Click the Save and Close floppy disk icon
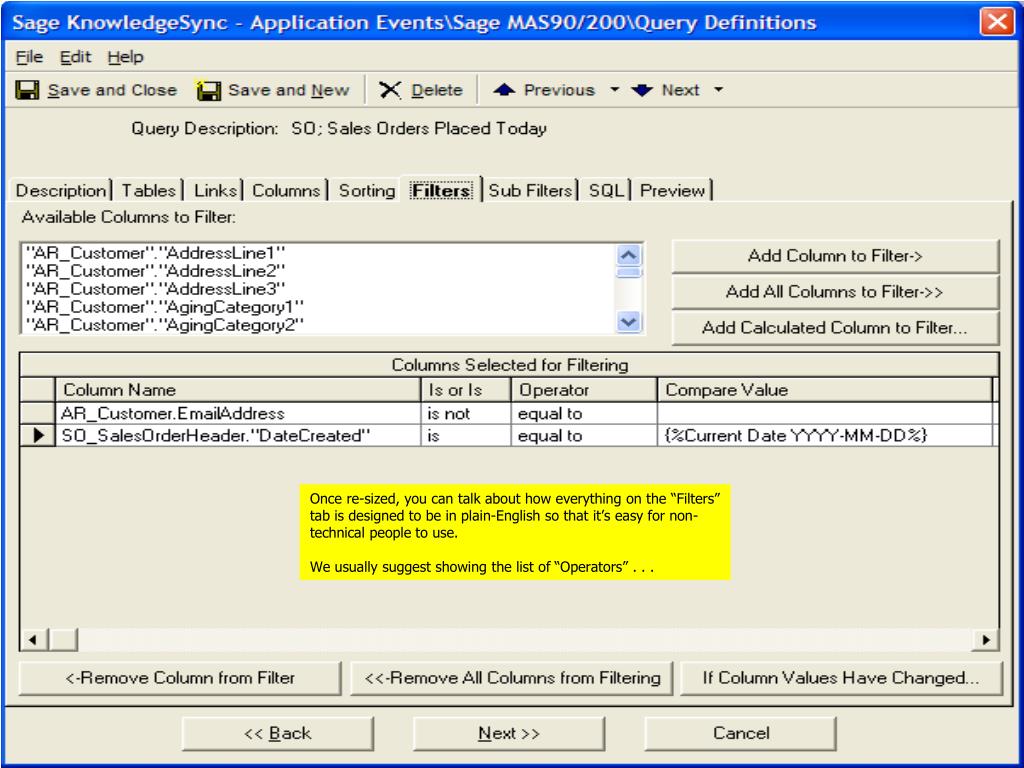Screen dimensions: 1024x768 (27, 90)
